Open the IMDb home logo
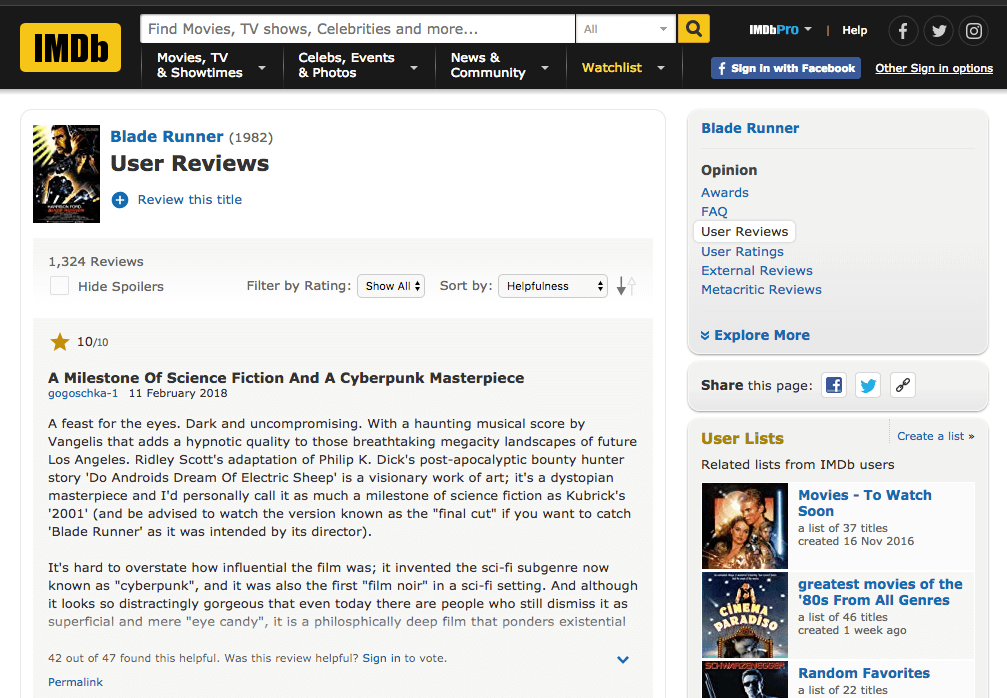Screen dimensions: 1007x698 coord(70,48)
